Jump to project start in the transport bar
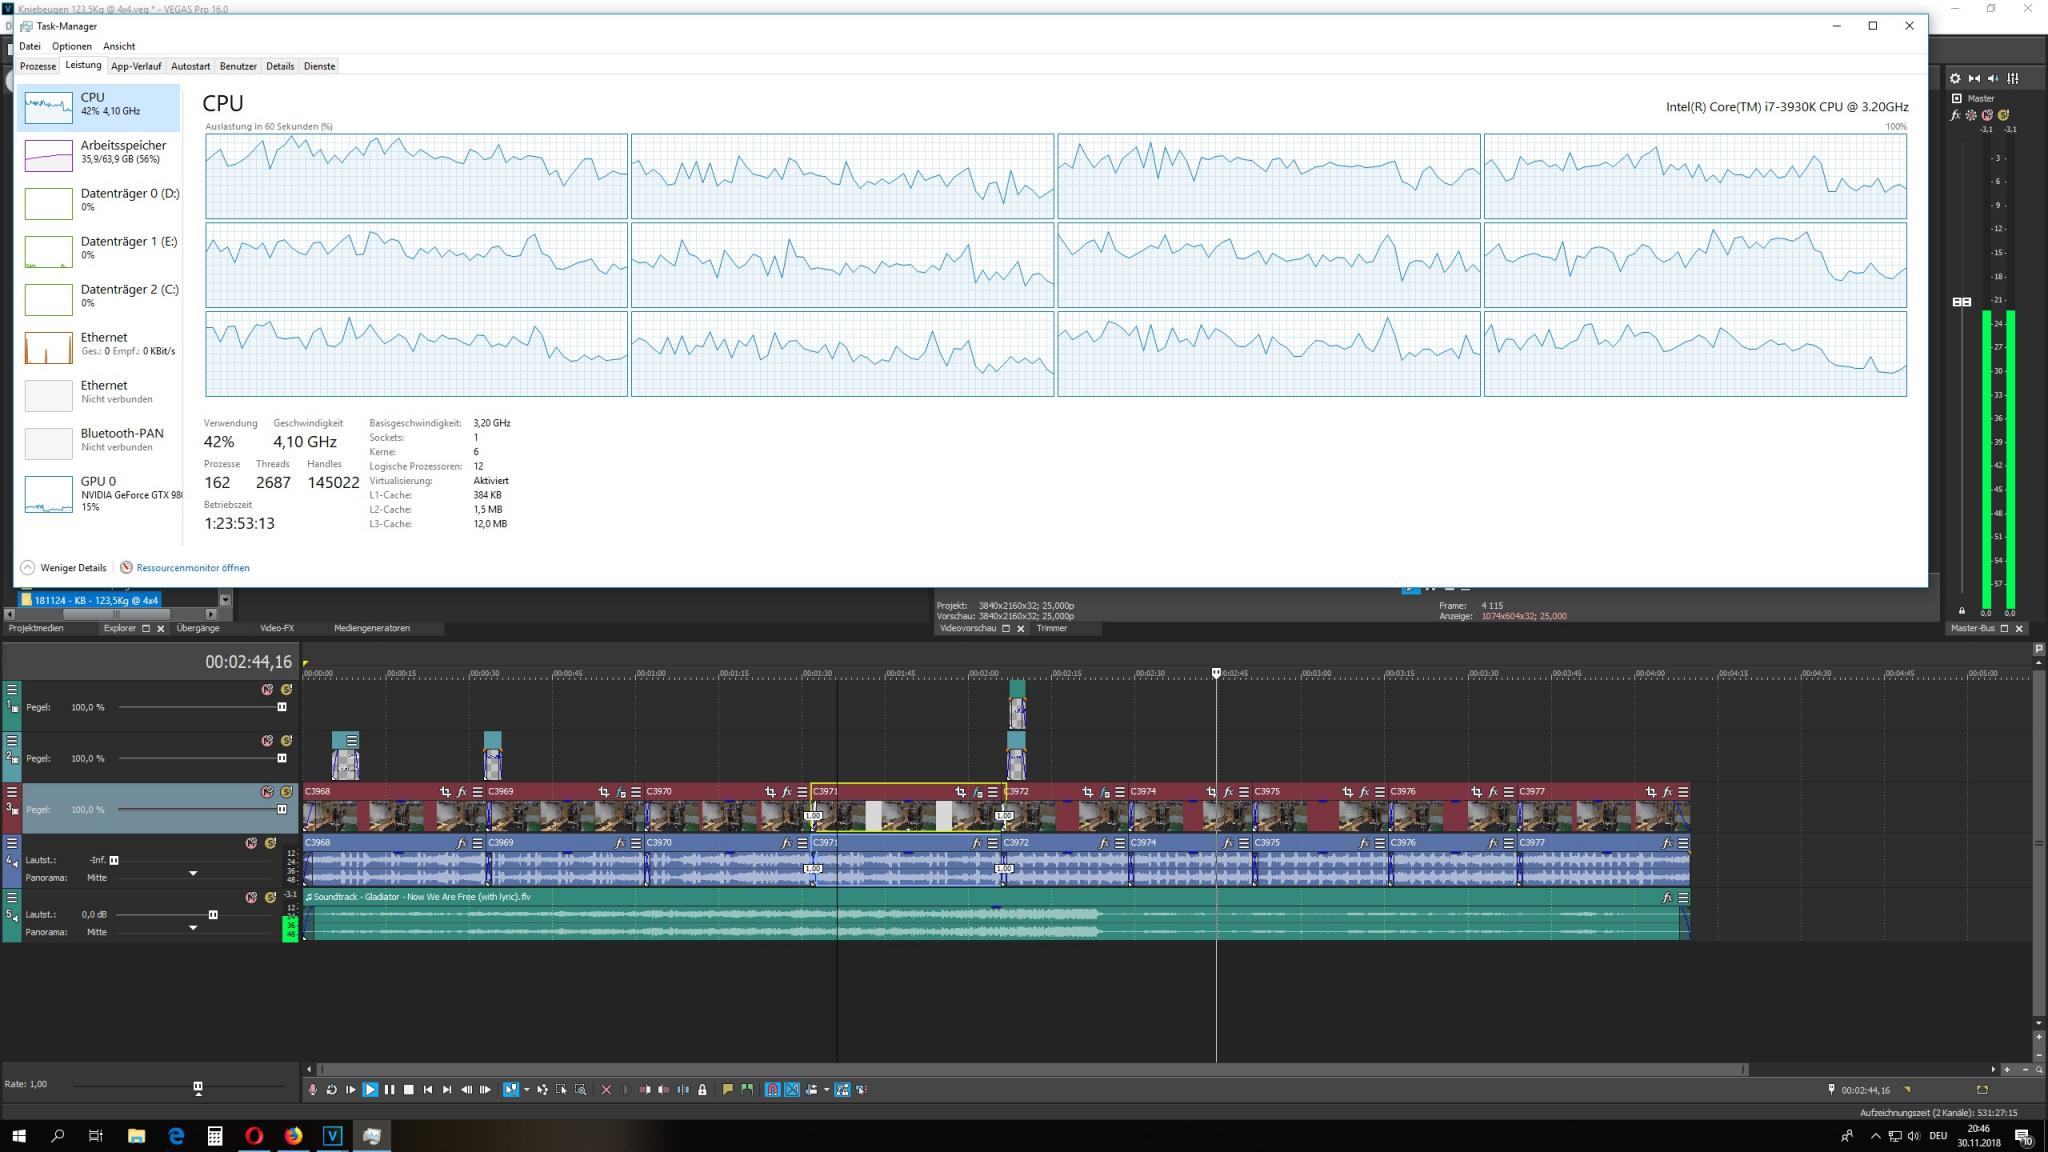This screenshot has height=1152, width=2048. [x=428, y=1089]
